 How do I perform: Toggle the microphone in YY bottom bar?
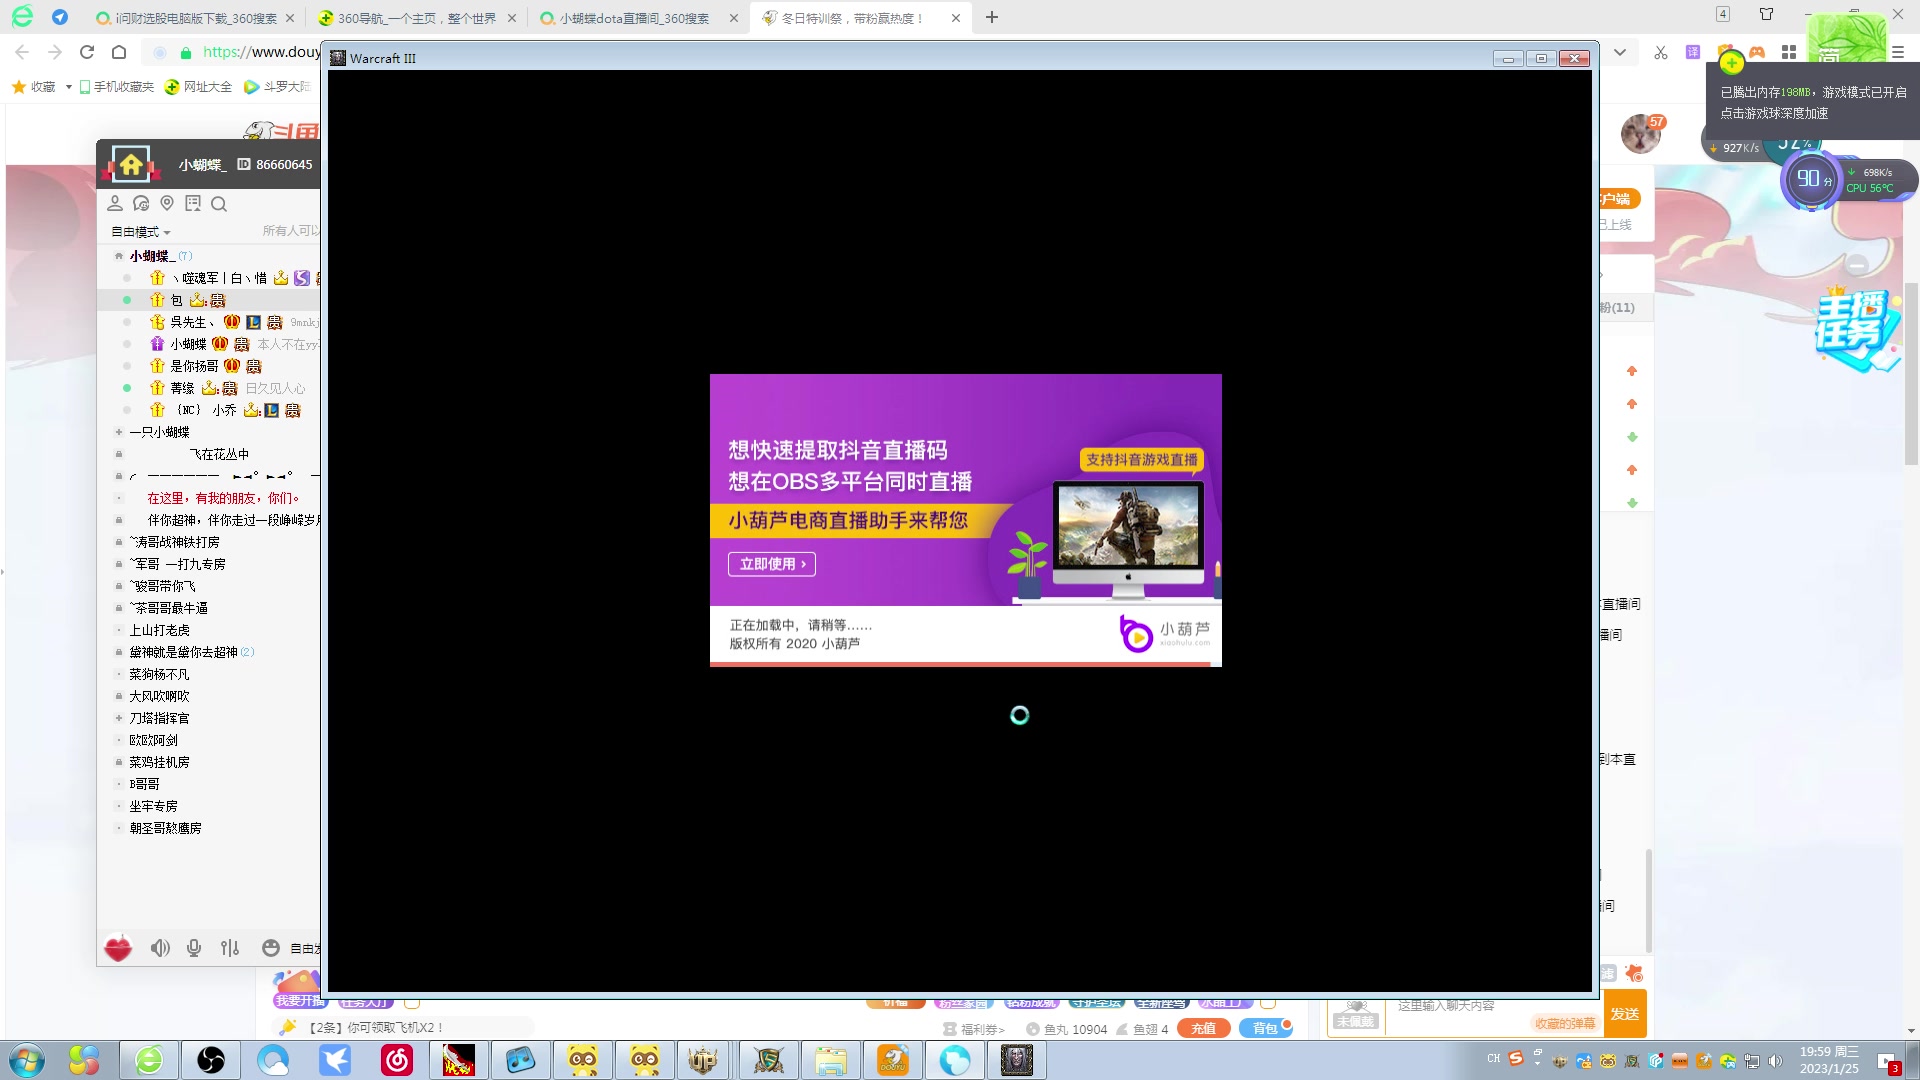point(194,948)
